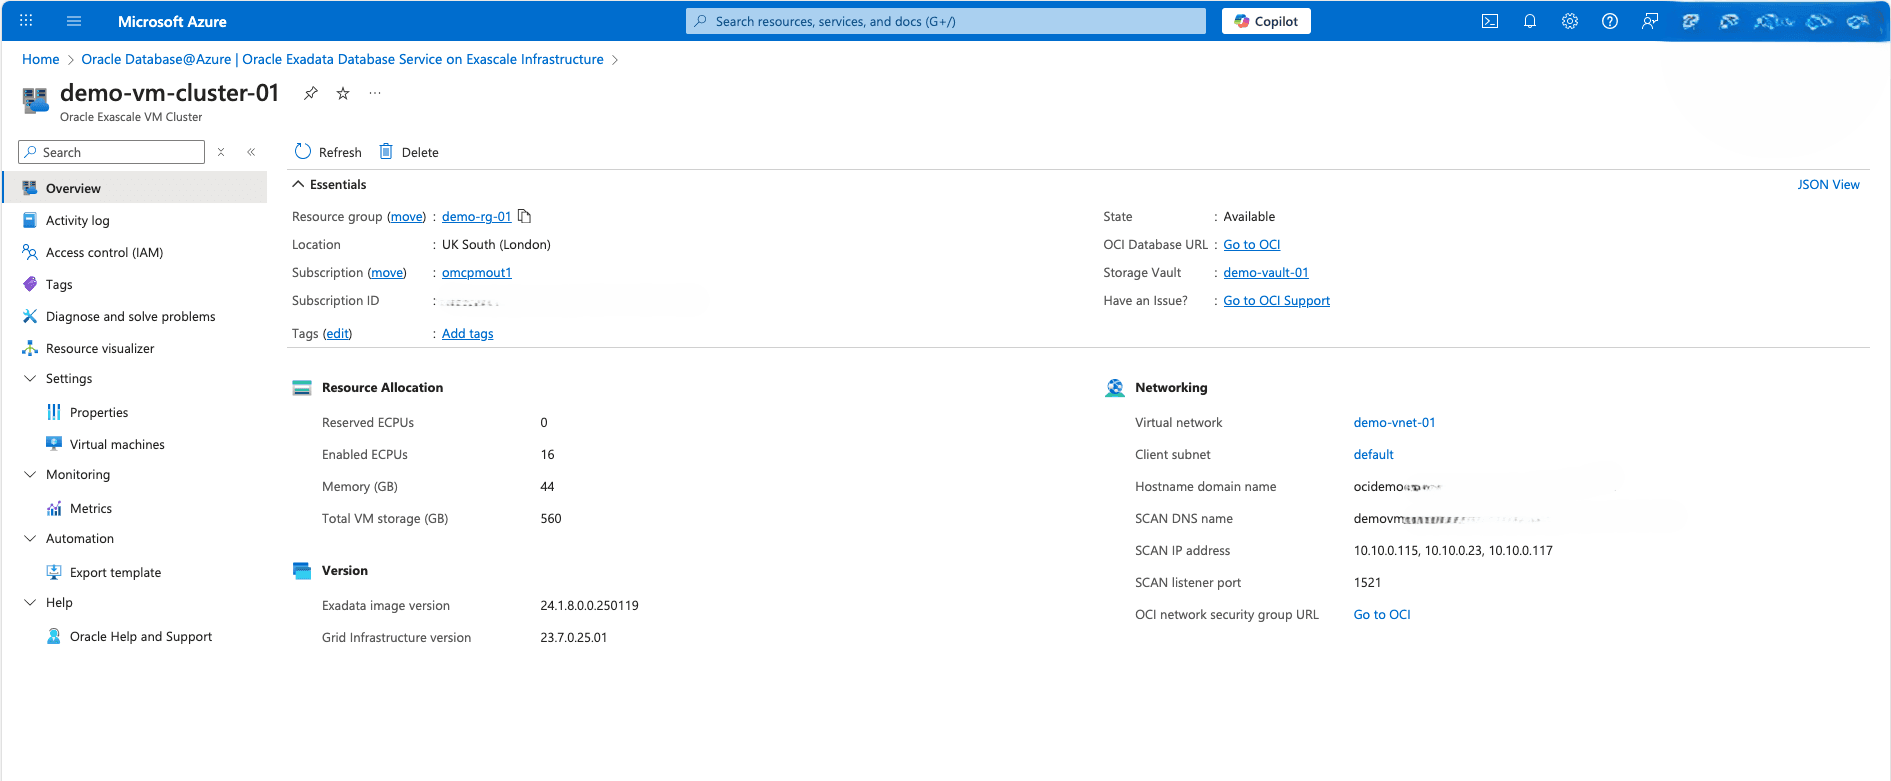Open Copilot

click(x=1266, y=21)
